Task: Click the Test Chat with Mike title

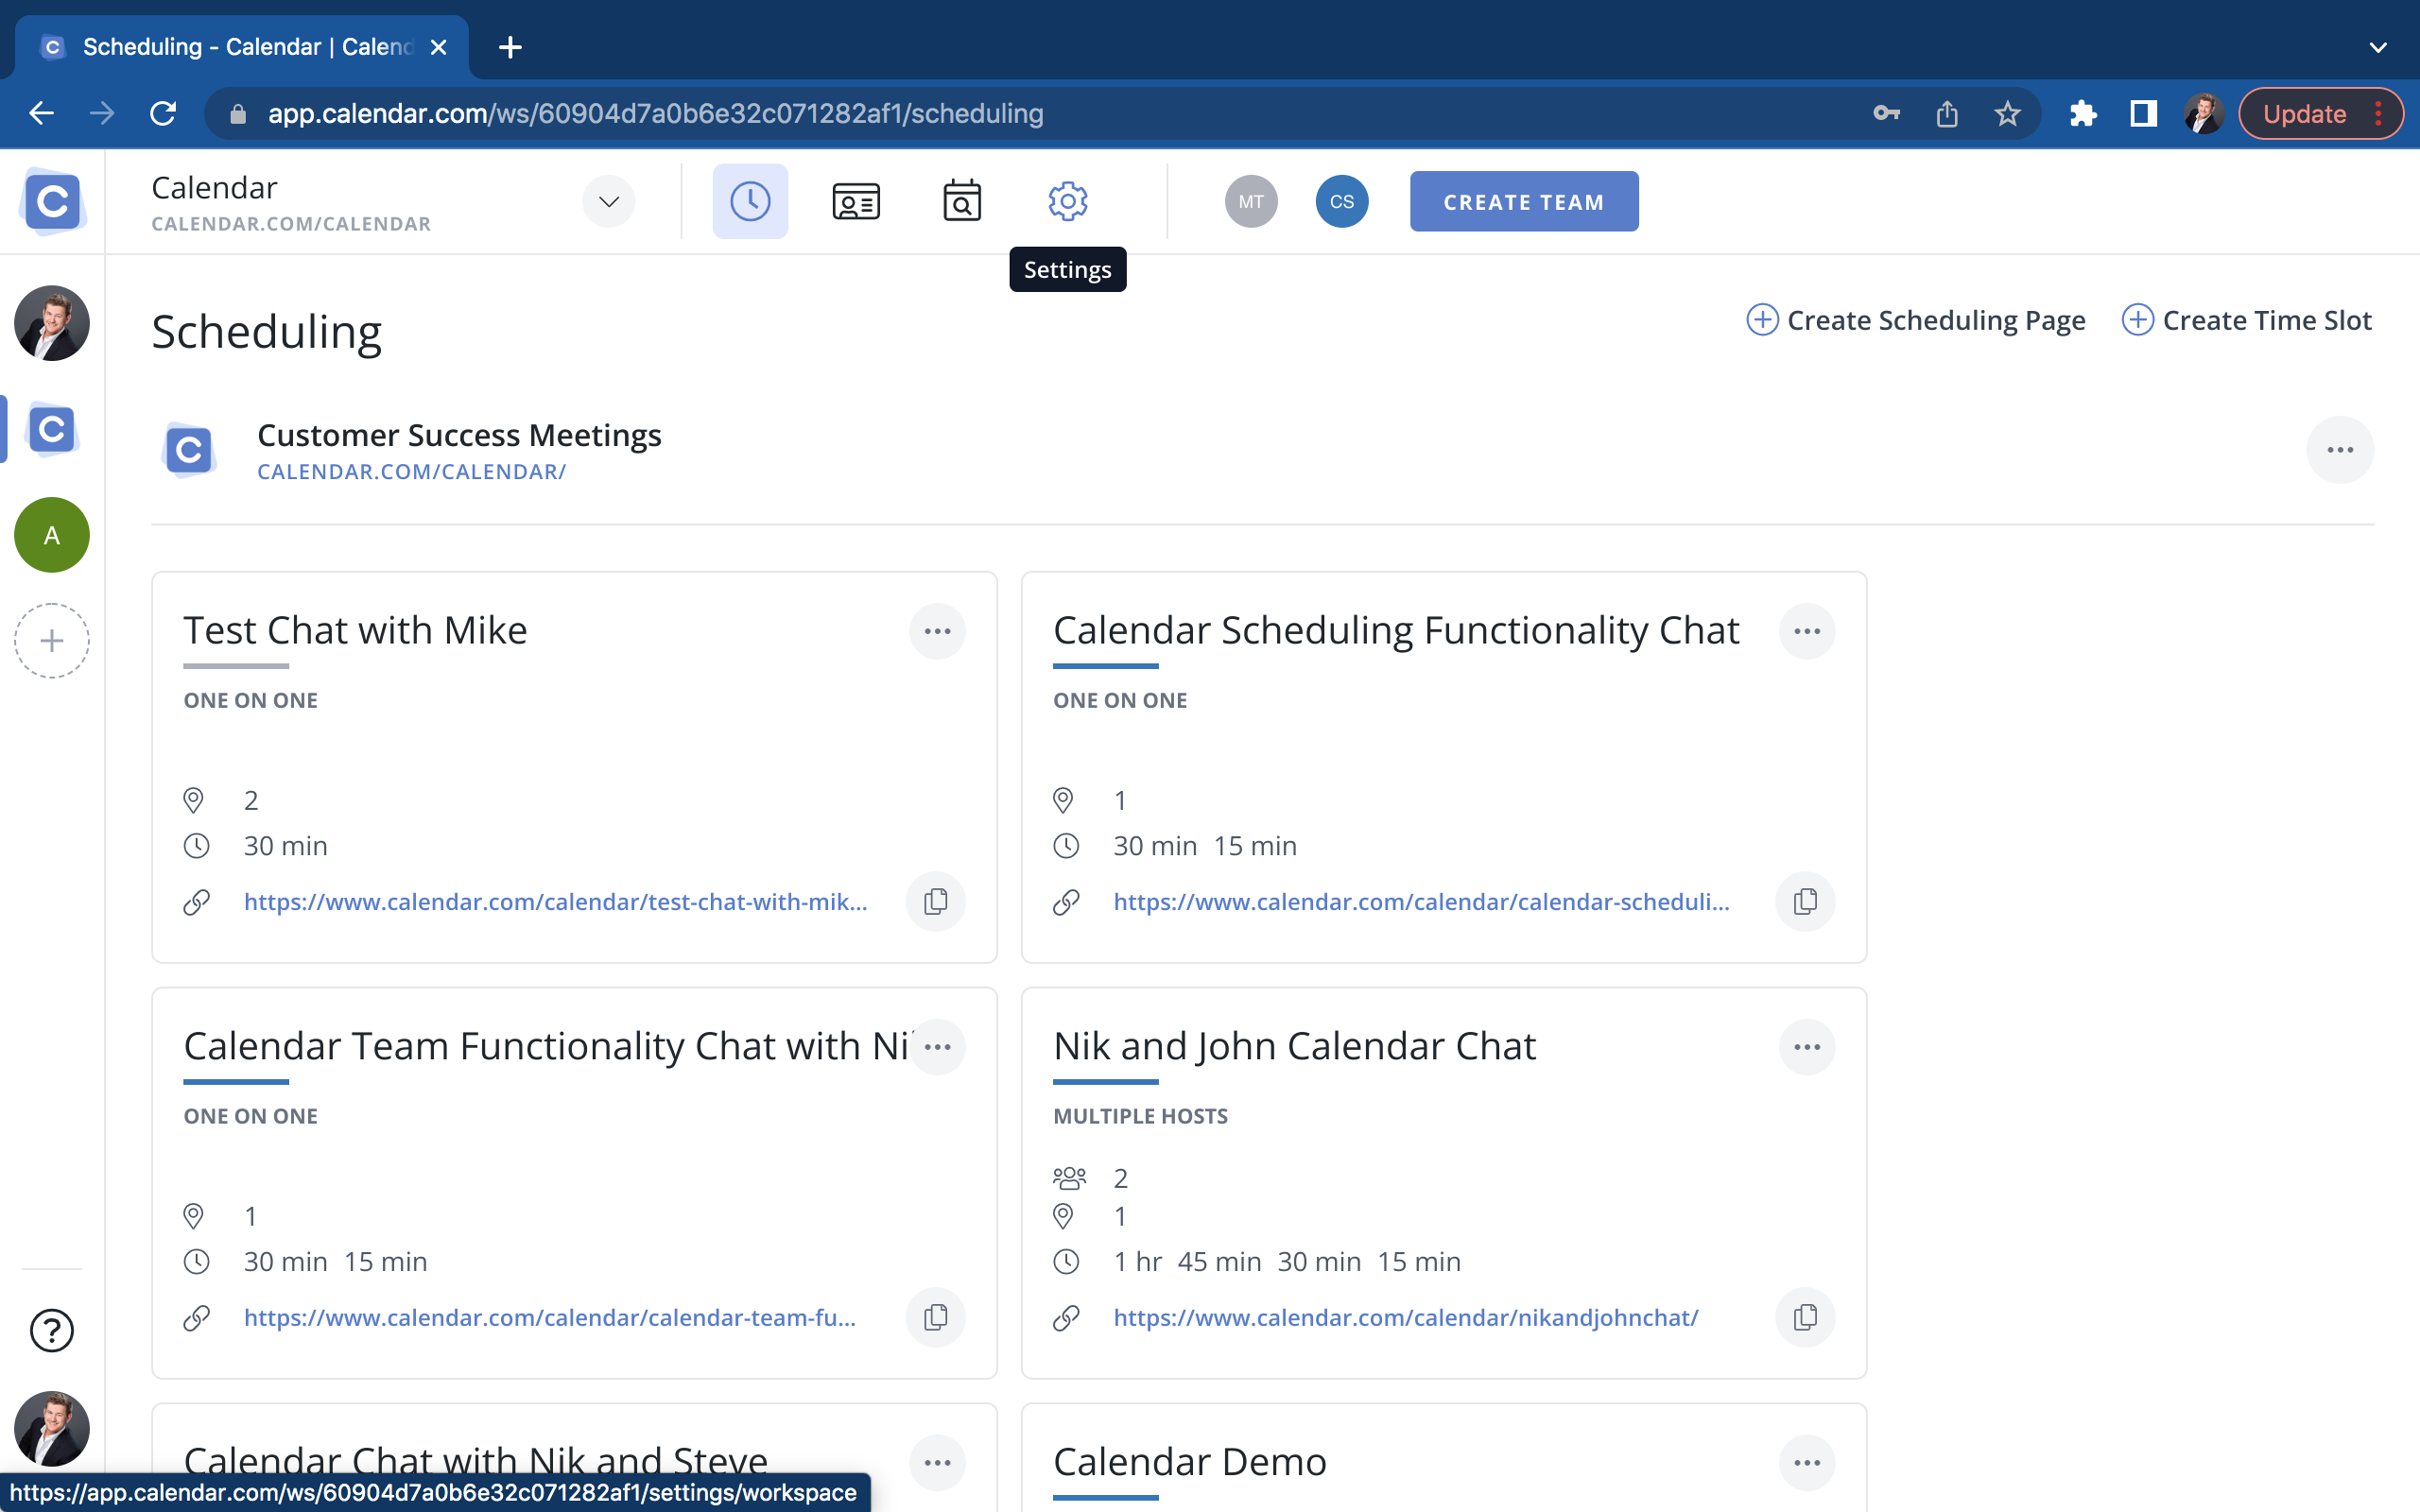Action: pyautogui.click(x=355, y=631)
